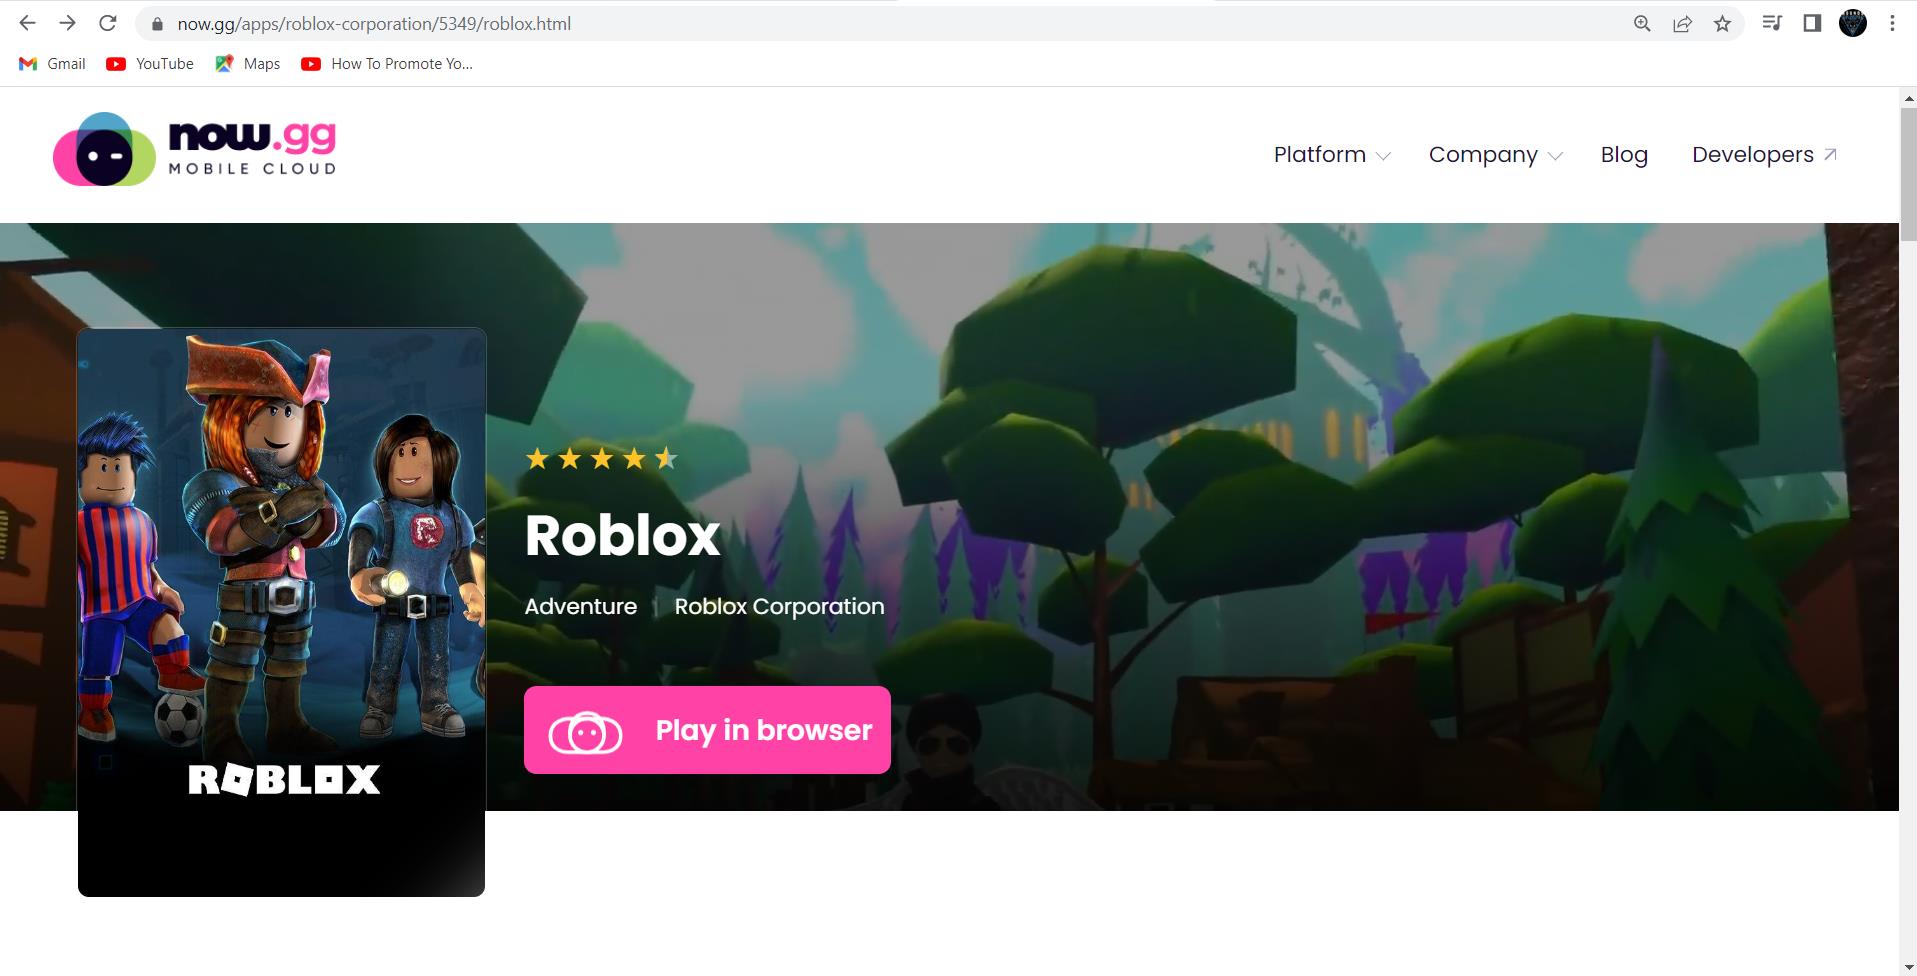The image size is (1917, 976).
Task: Open the Chrome profile avatar
Action: (x=1853, y=23)
